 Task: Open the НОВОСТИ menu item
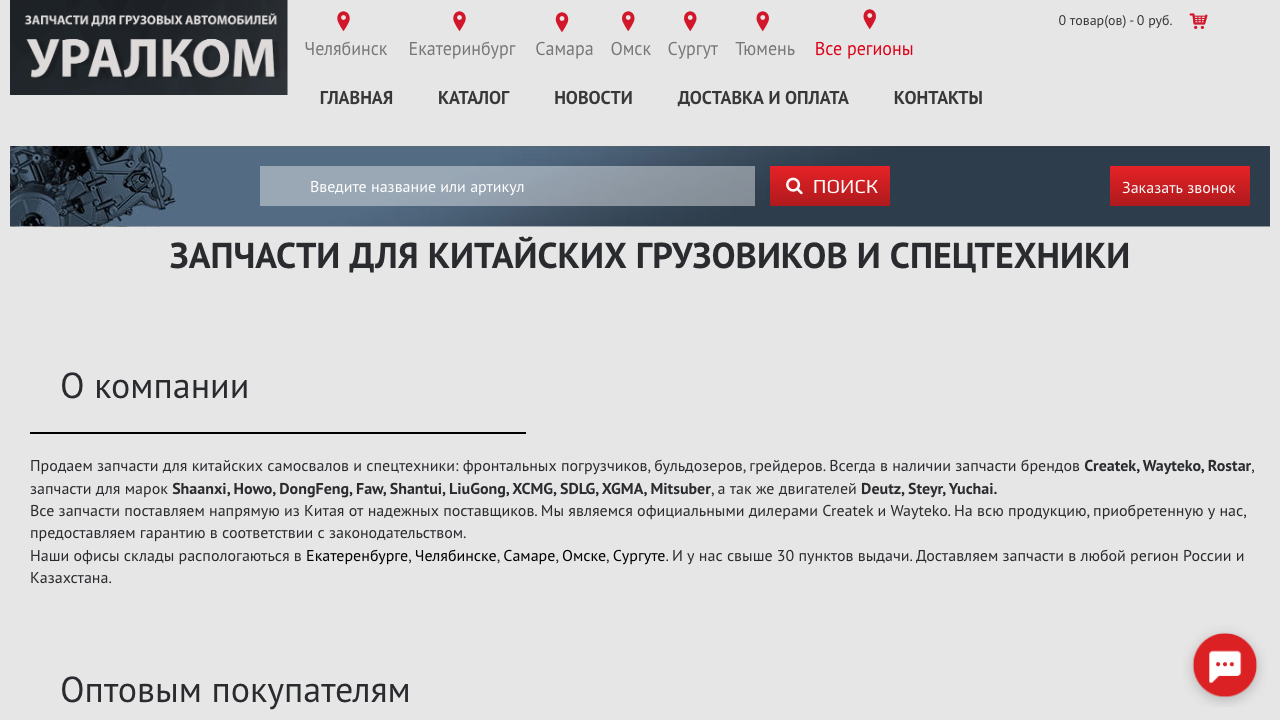[593, 98]
